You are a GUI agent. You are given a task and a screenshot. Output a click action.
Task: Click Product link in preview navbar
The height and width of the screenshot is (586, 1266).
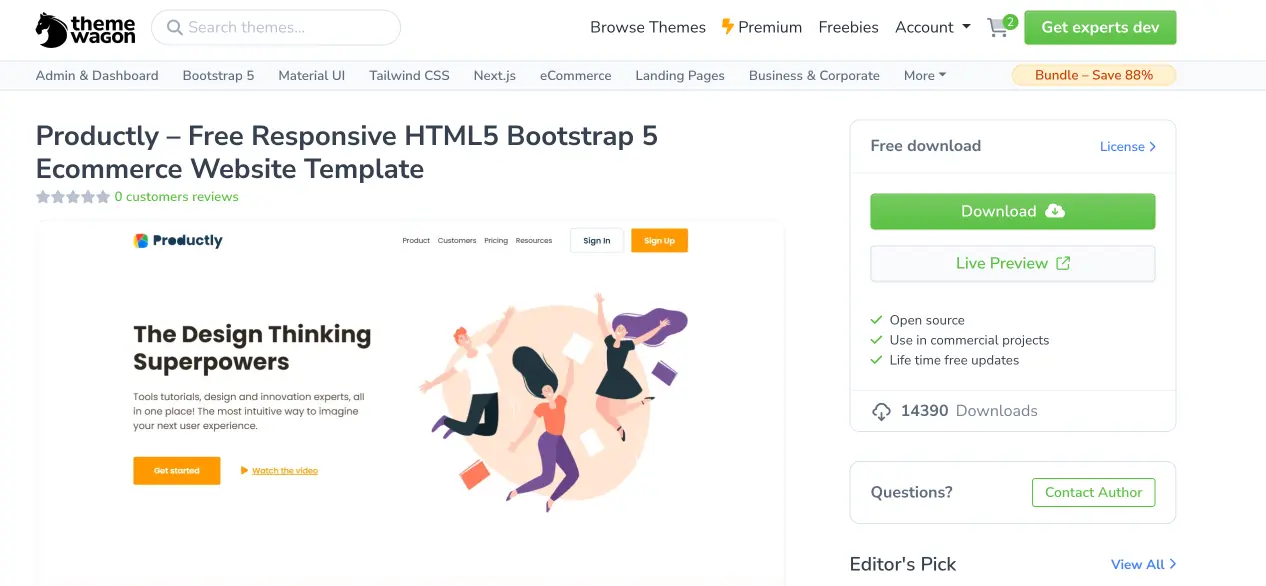pyautogui.click(x=416, y=240)
